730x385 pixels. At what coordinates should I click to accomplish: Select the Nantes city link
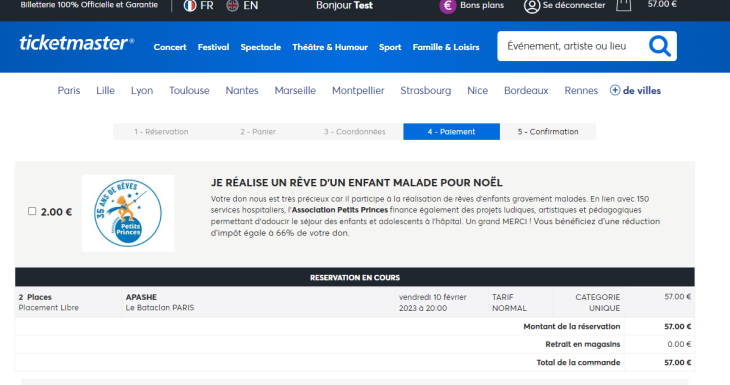(242, 90)
